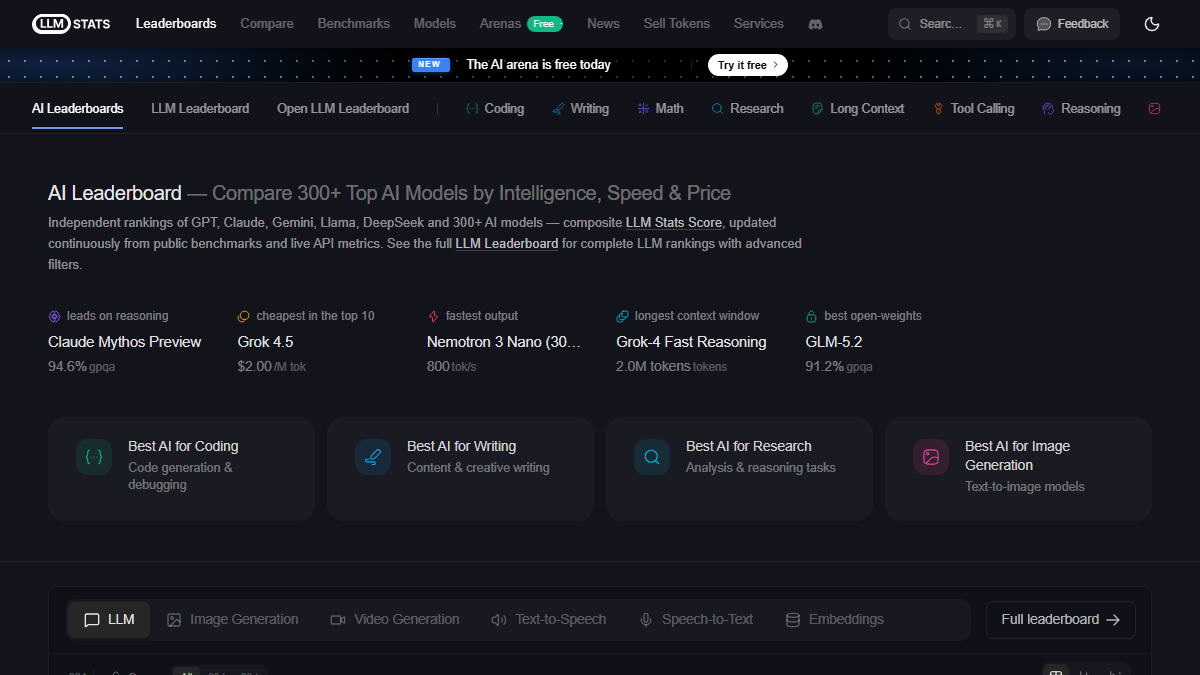Open the Long Context category

858,108
